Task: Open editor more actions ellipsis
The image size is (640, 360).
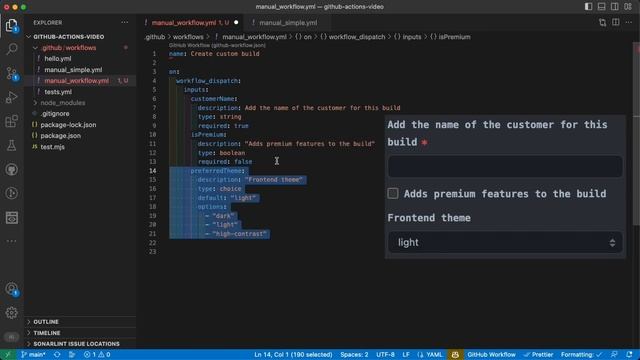Action: tap(629, 22)
